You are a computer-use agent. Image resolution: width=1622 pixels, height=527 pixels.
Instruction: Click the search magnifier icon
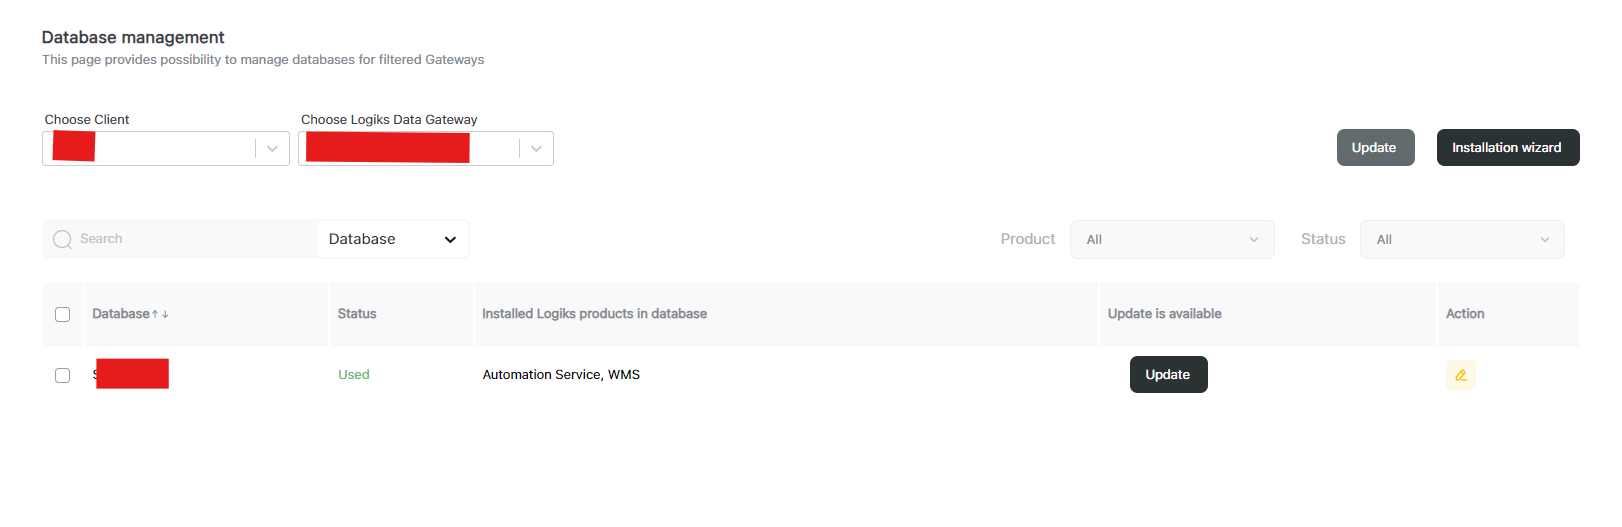coord(63,239)
